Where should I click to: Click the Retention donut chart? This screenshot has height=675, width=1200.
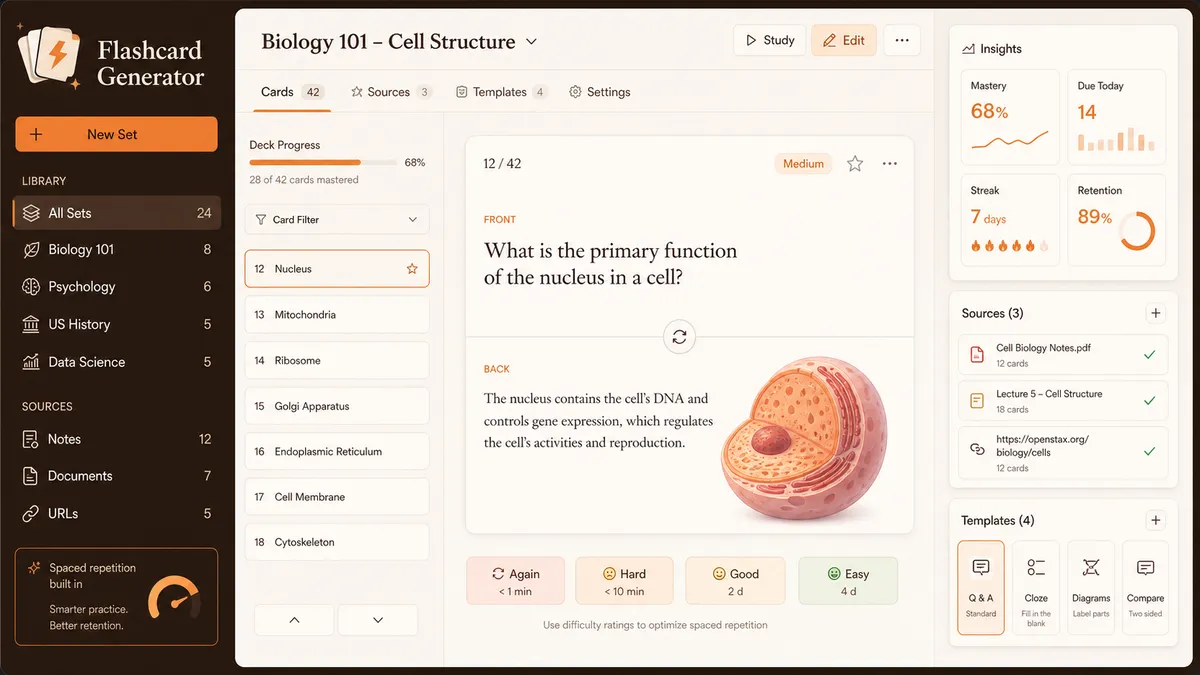[1137, 232]
